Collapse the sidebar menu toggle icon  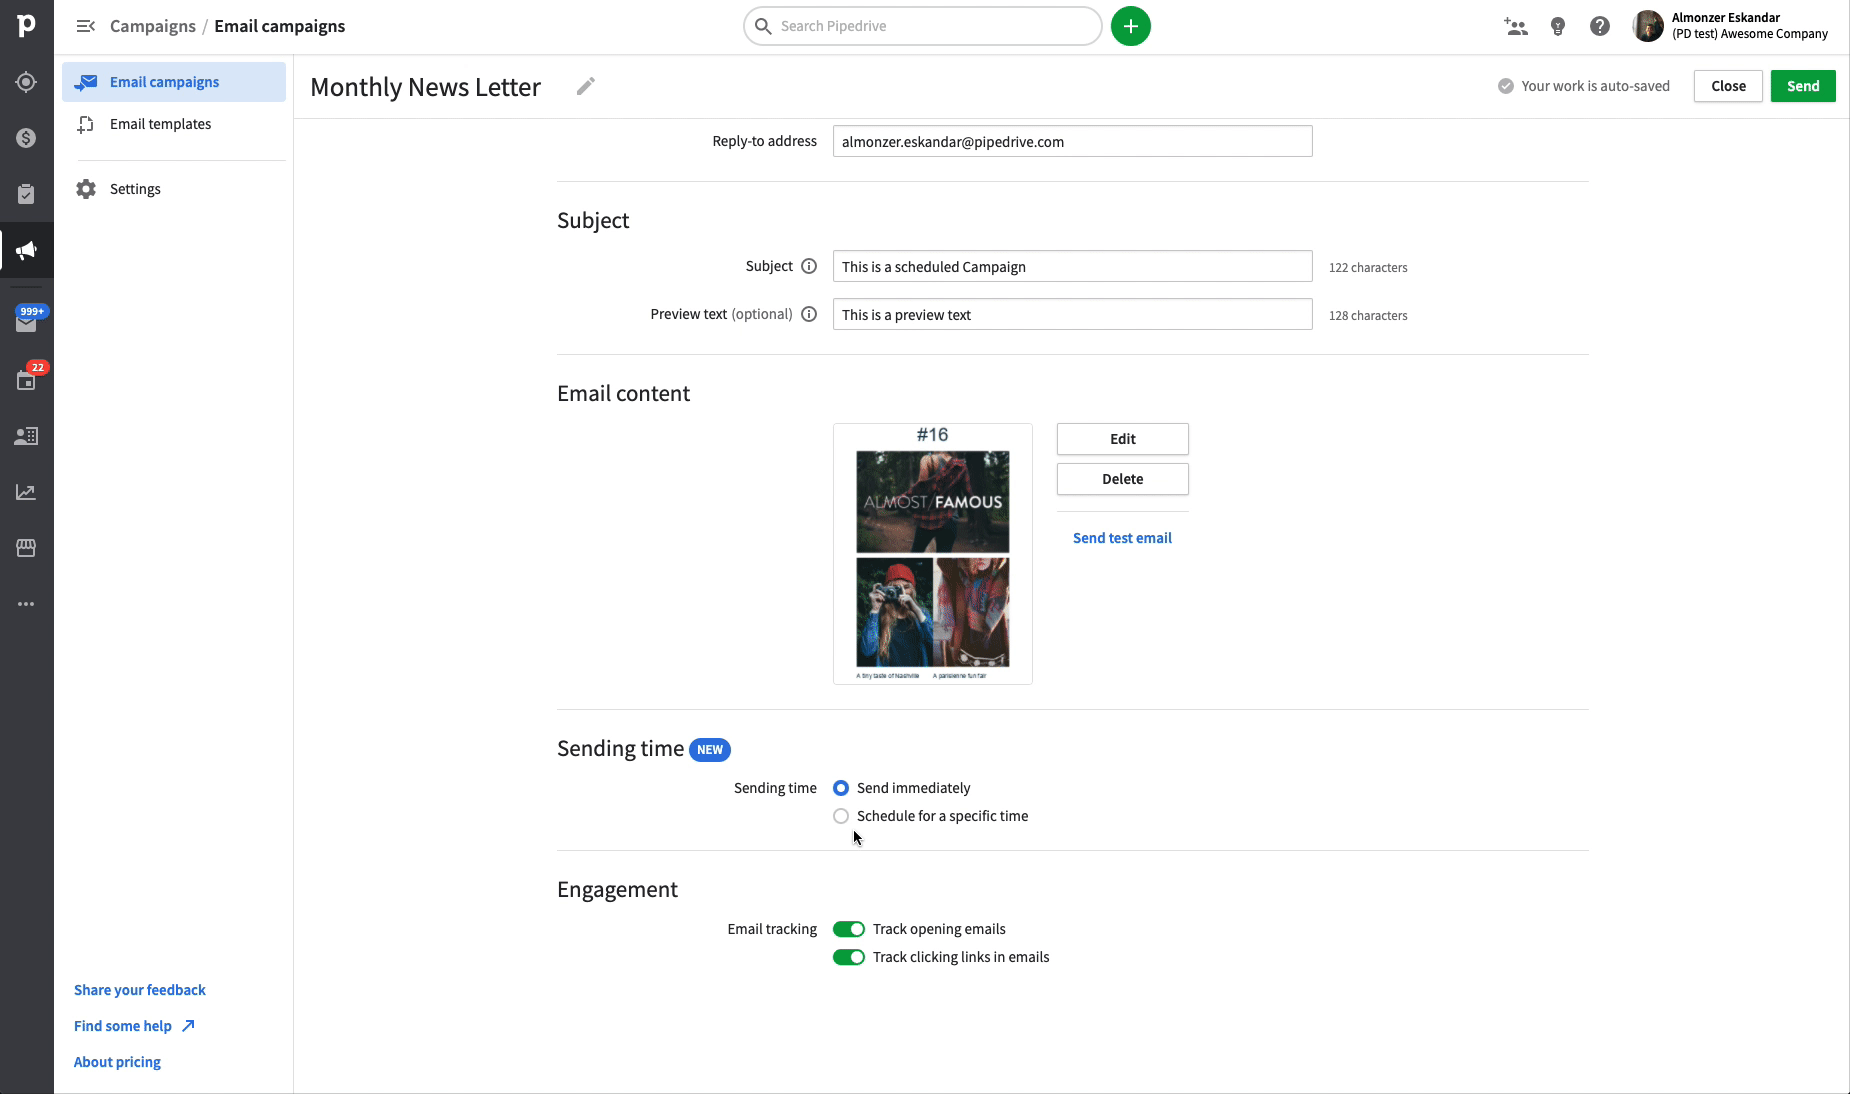tap(86, 26)
